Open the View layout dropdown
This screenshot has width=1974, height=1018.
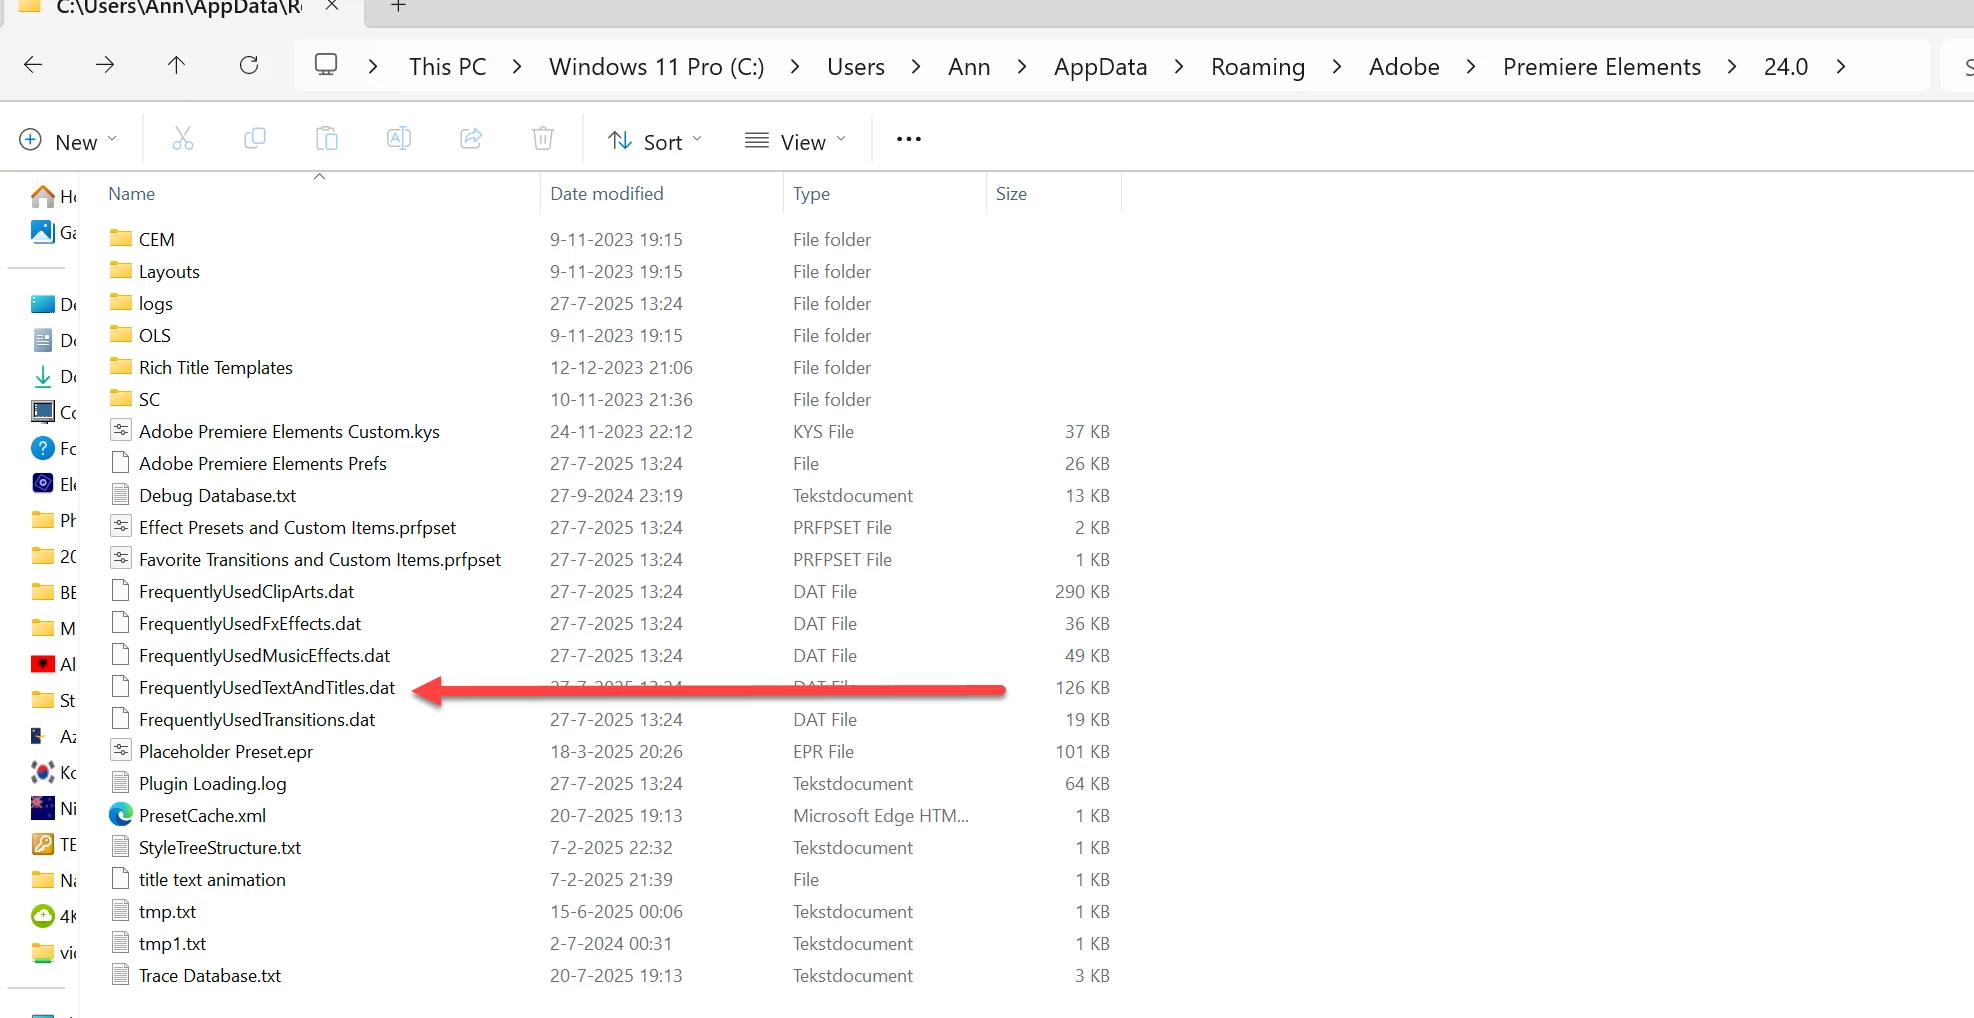tap(796, 141)
